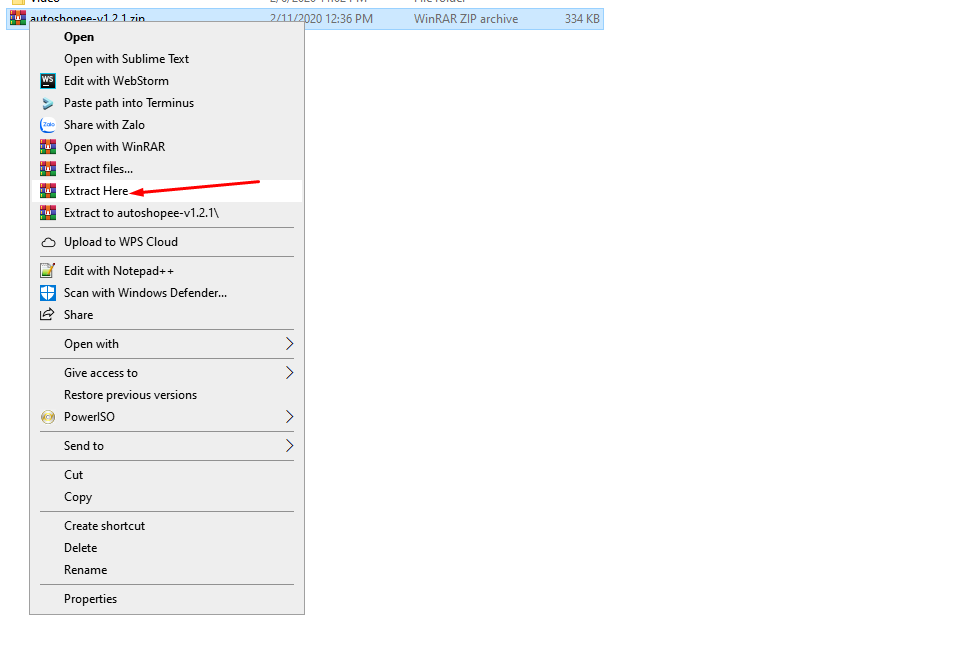The width and height of the screenshot is (970, 661).
Task: Expand the Open with submenu arrow
Action: click(289, 344)
